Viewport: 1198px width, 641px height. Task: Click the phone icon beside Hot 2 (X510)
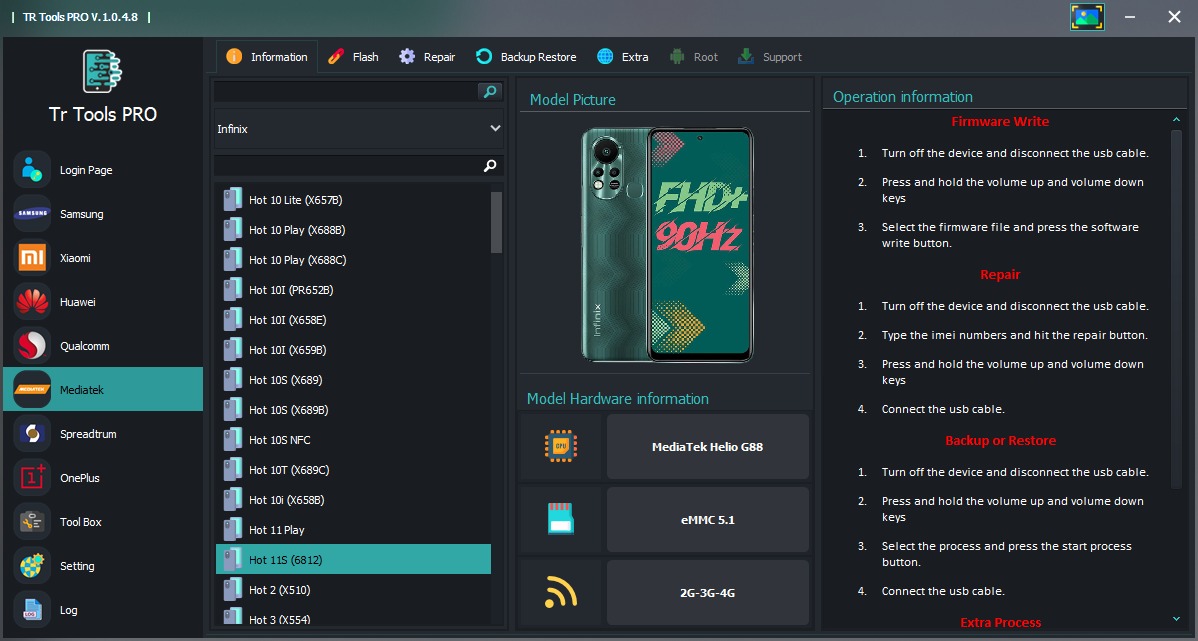232,589
